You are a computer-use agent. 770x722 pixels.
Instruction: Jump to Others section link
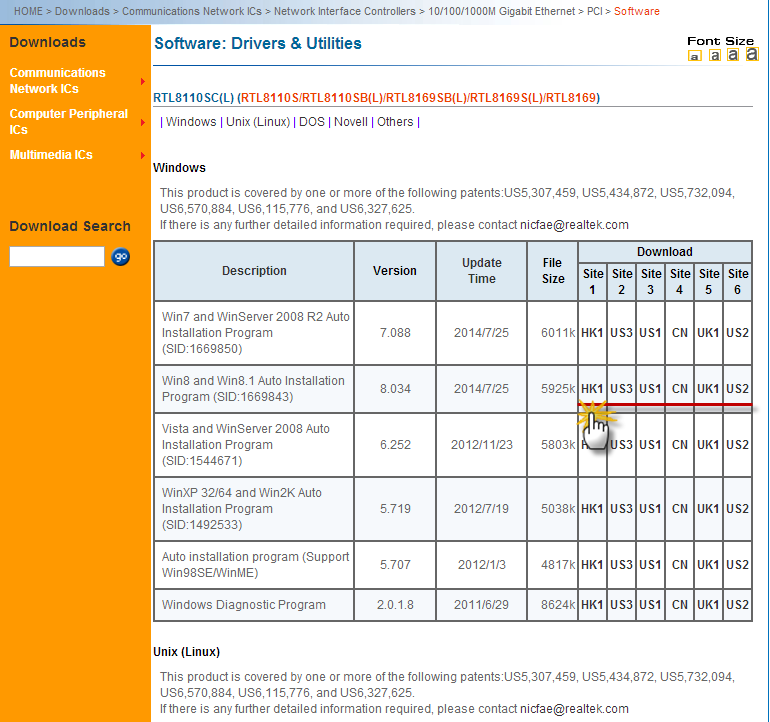coord(395,122)
